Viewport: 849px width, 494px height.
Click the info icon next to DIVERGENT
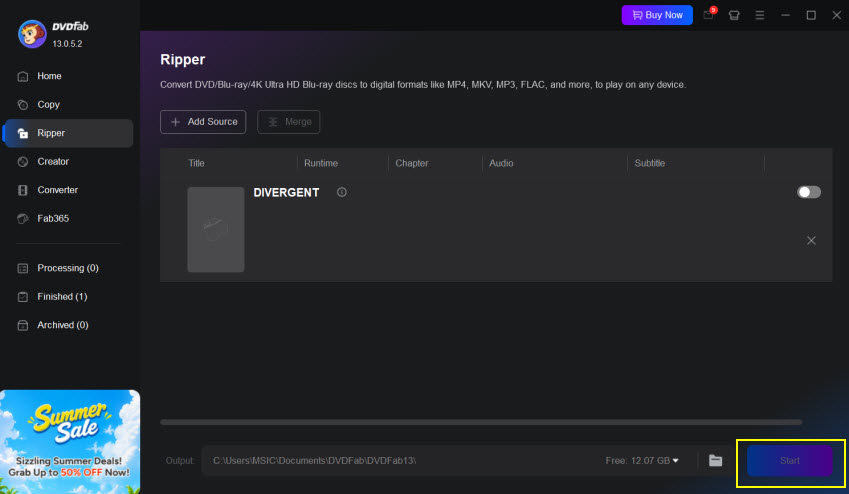point(342,192)
